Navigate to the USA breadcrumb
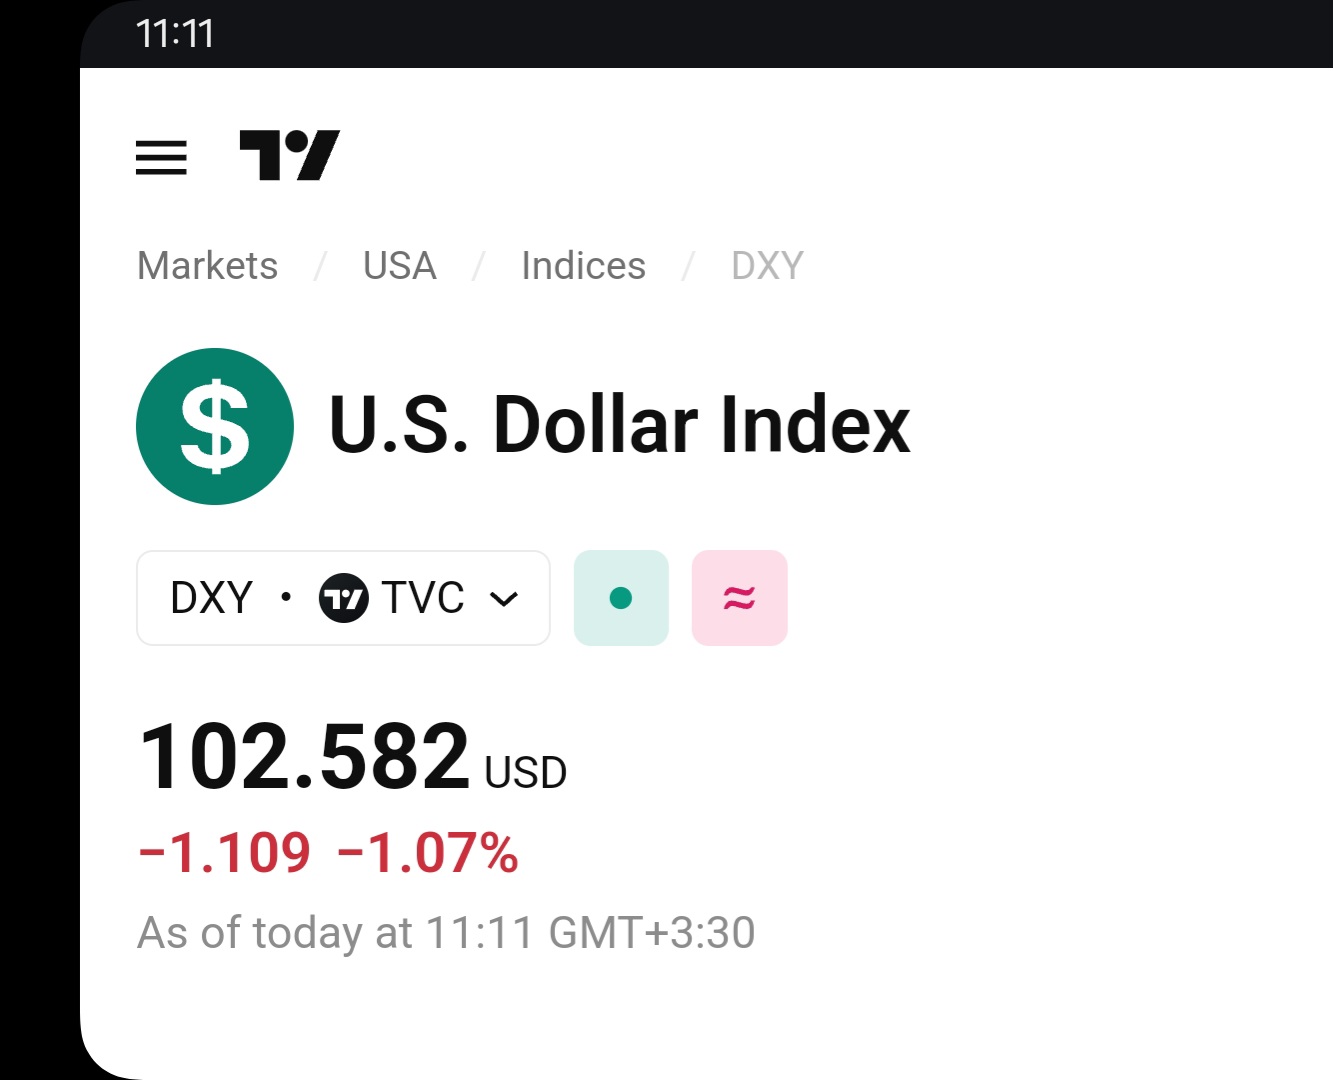Screen dimensions: 1333x1080 pos(400,266)
